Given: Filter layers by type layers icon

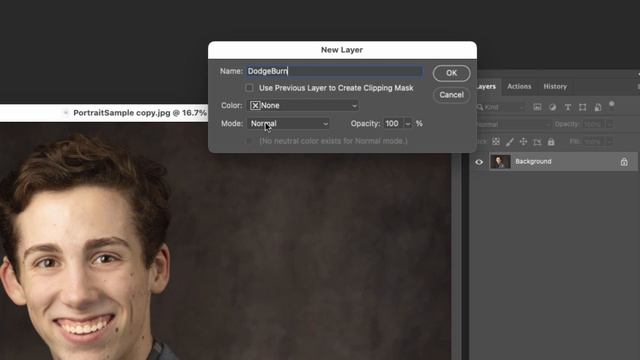Looking at the screenshot, I should point(567,107).
